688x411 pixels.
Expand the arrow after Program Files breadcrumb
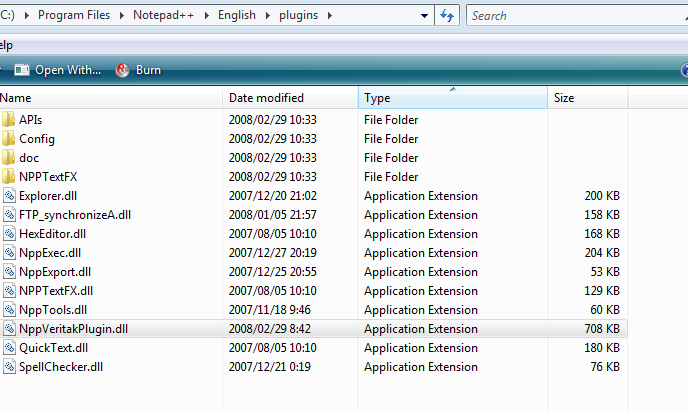tap(122, 16)
